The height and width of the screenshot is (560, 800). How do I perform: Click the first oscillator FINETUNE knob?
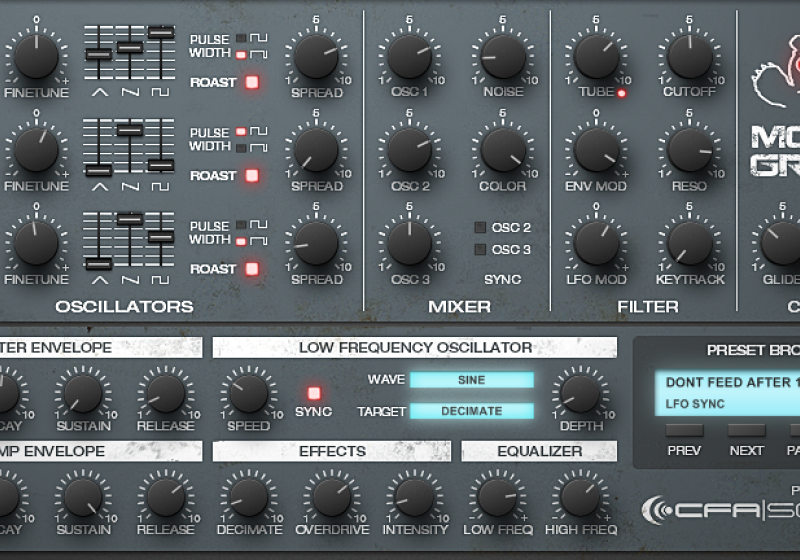36,56
